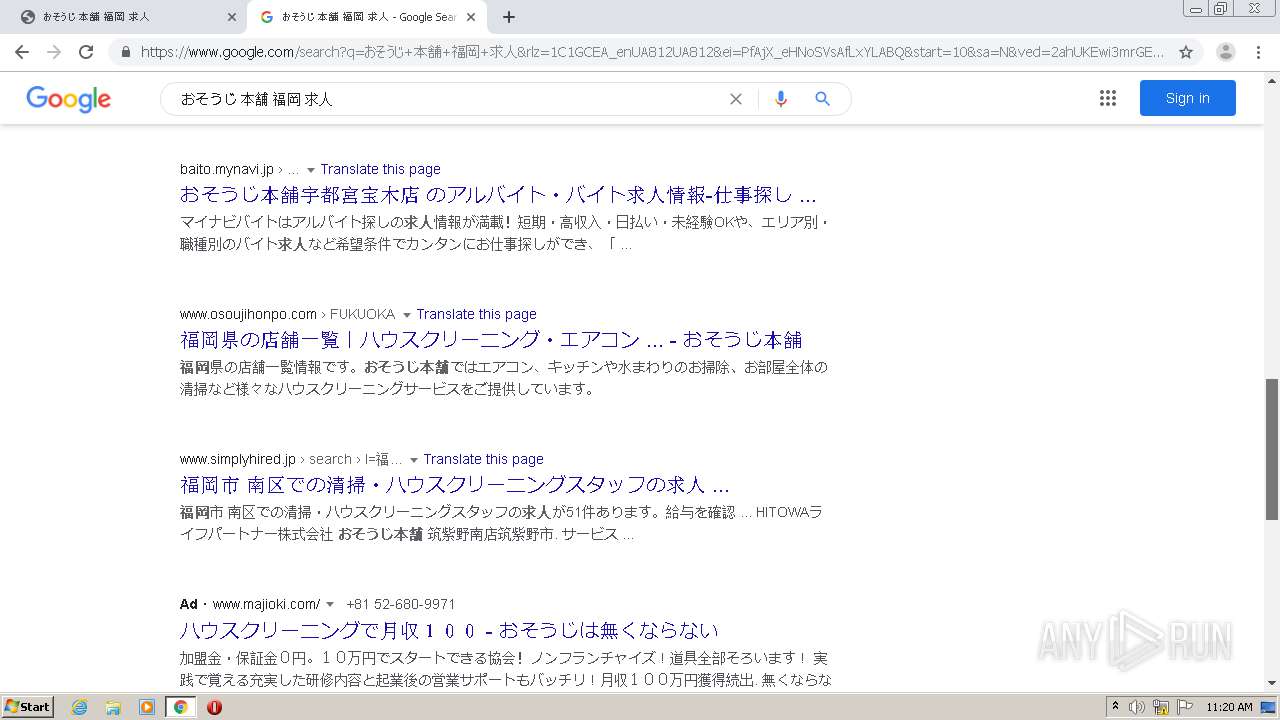Close the active Google Search tab

(471, 17)
